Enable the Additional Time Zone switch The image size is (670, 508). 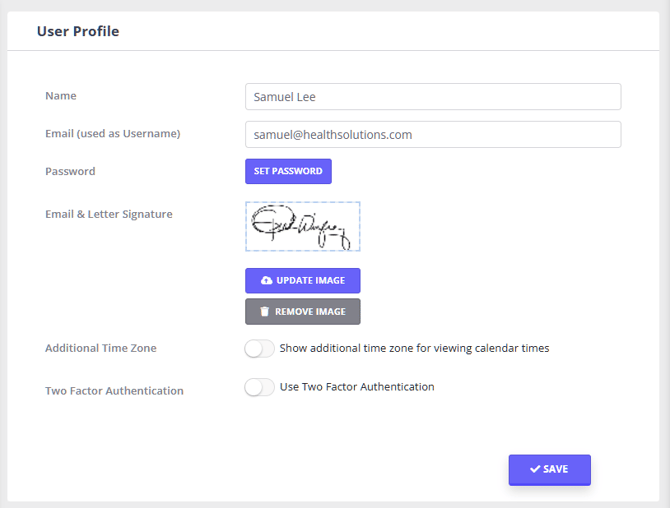259,349
